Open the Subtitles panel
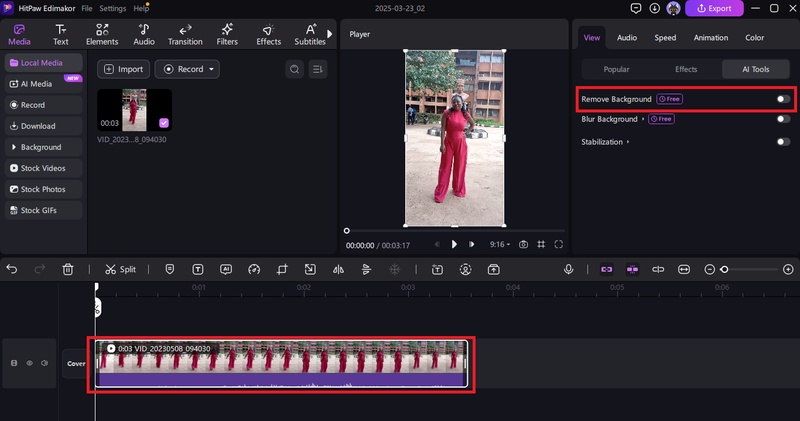The height and width of the screenshot is (421, 800). 310,35
